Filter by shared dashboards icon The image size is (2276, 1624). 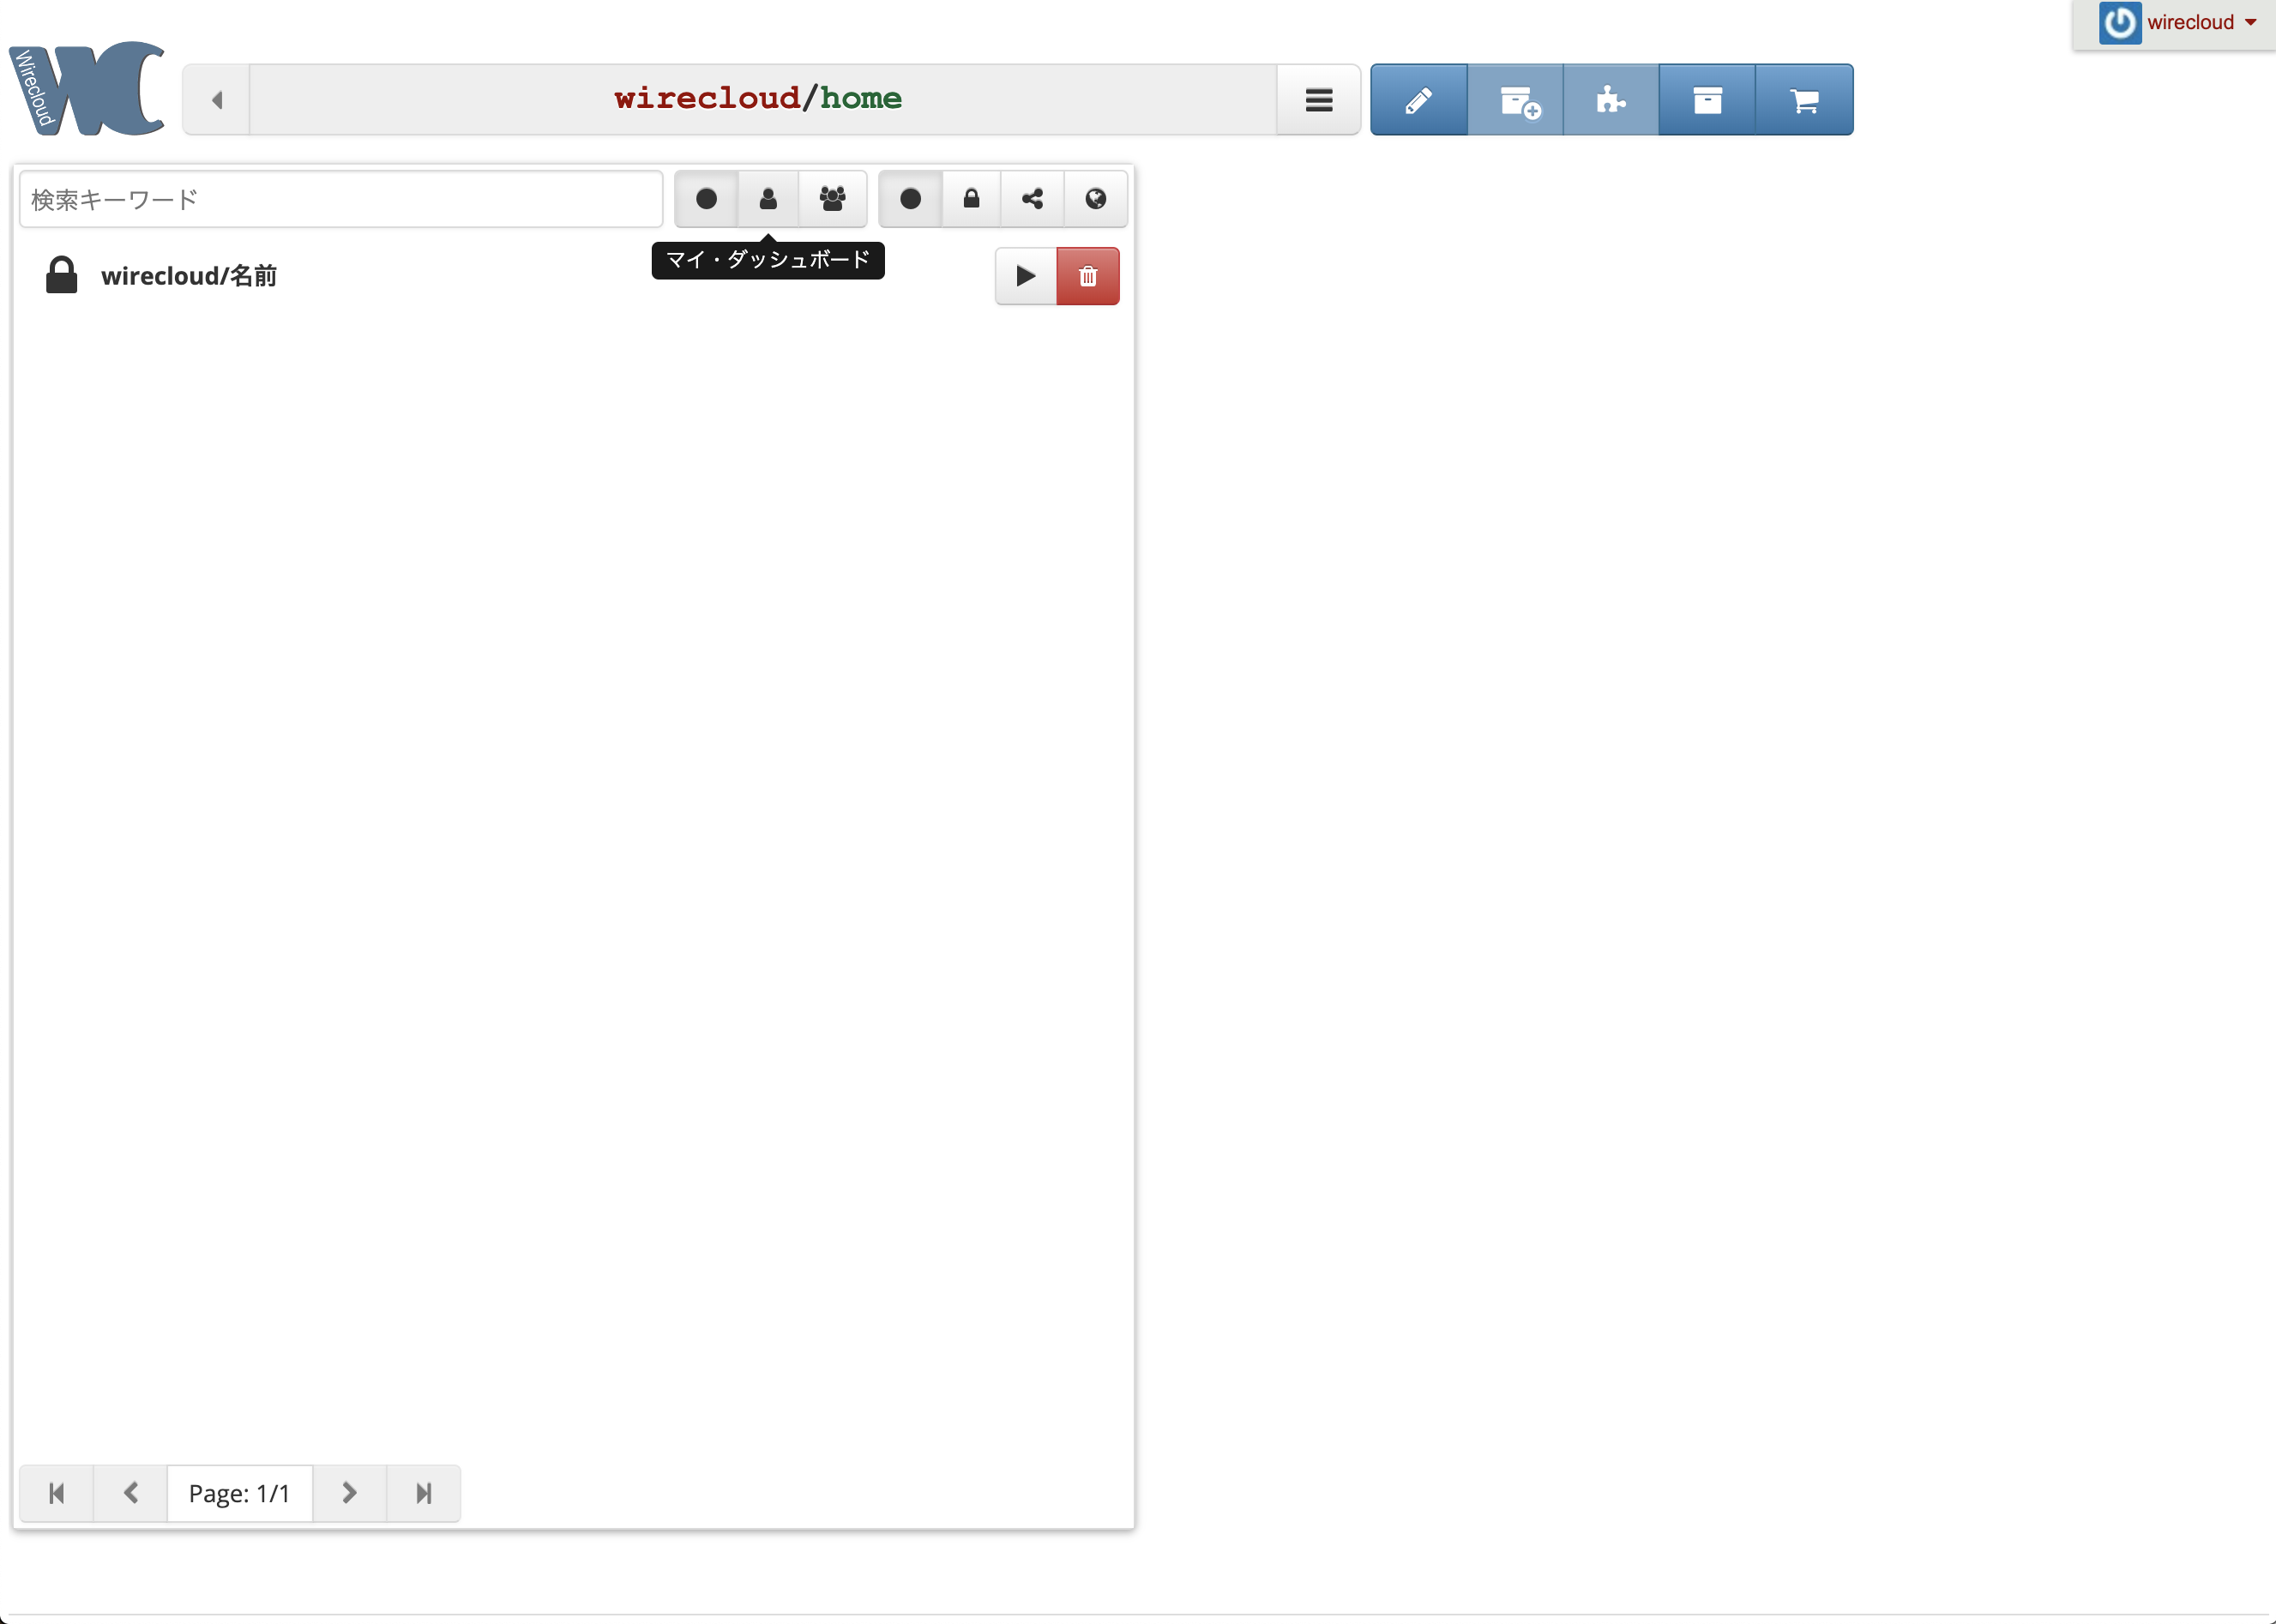click(1033, 199)
